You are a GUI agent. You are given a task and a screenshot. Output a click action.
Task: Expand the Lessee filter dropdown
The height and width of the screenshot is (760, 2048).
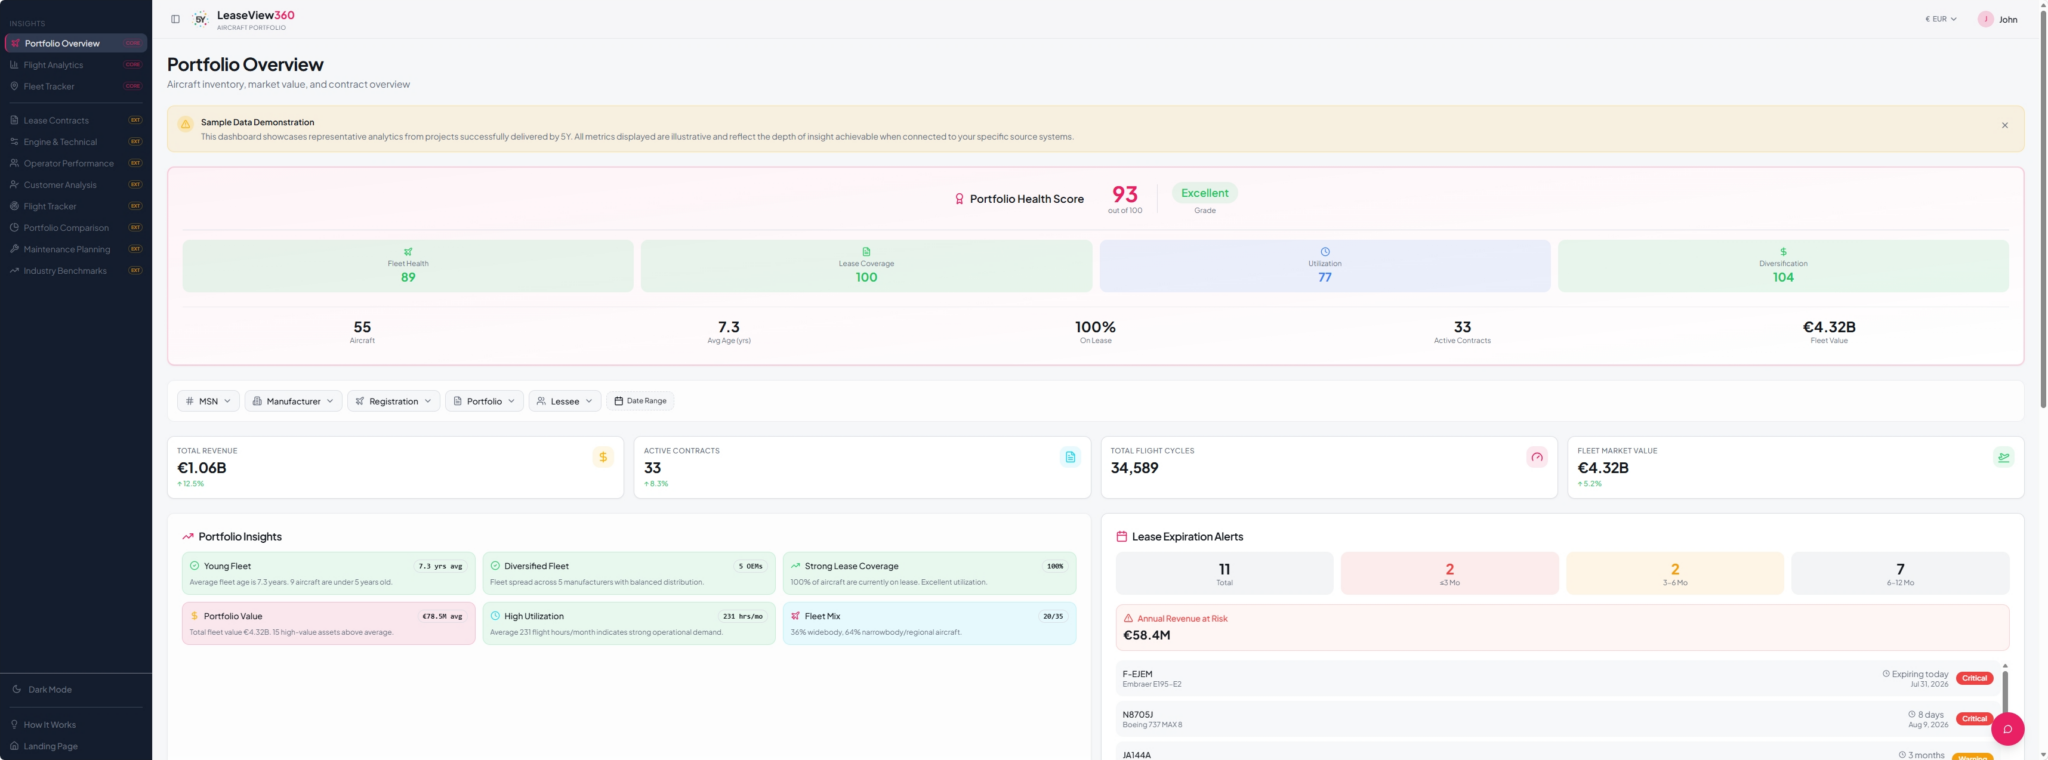coord(565,401)
